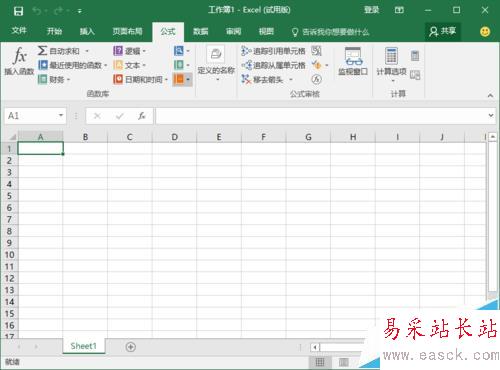
Task: Click the Calculate Sheet icon
Action: coord(415,75)
